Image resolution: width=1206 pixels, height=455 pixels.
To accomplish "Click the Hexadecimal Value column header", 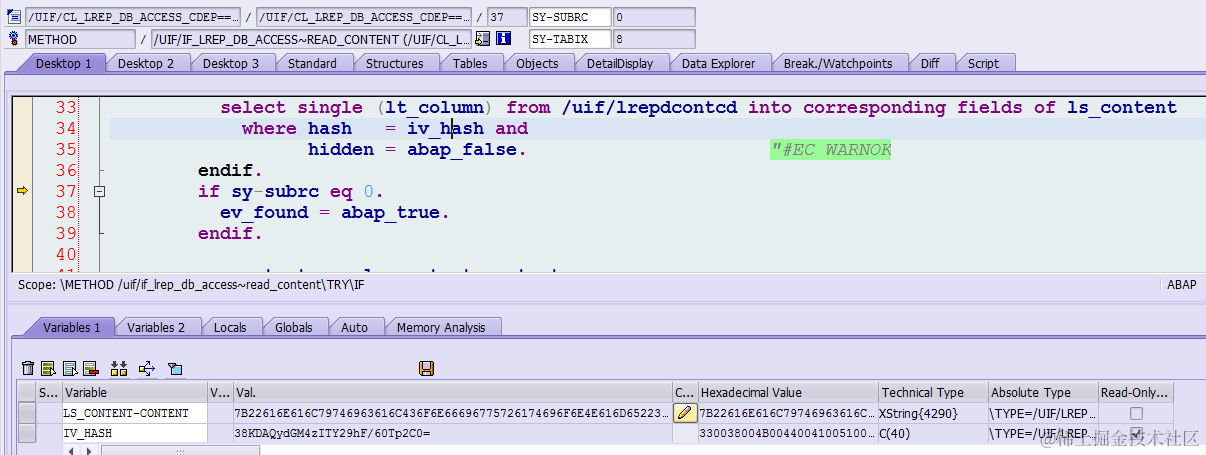I will point(787,392).
